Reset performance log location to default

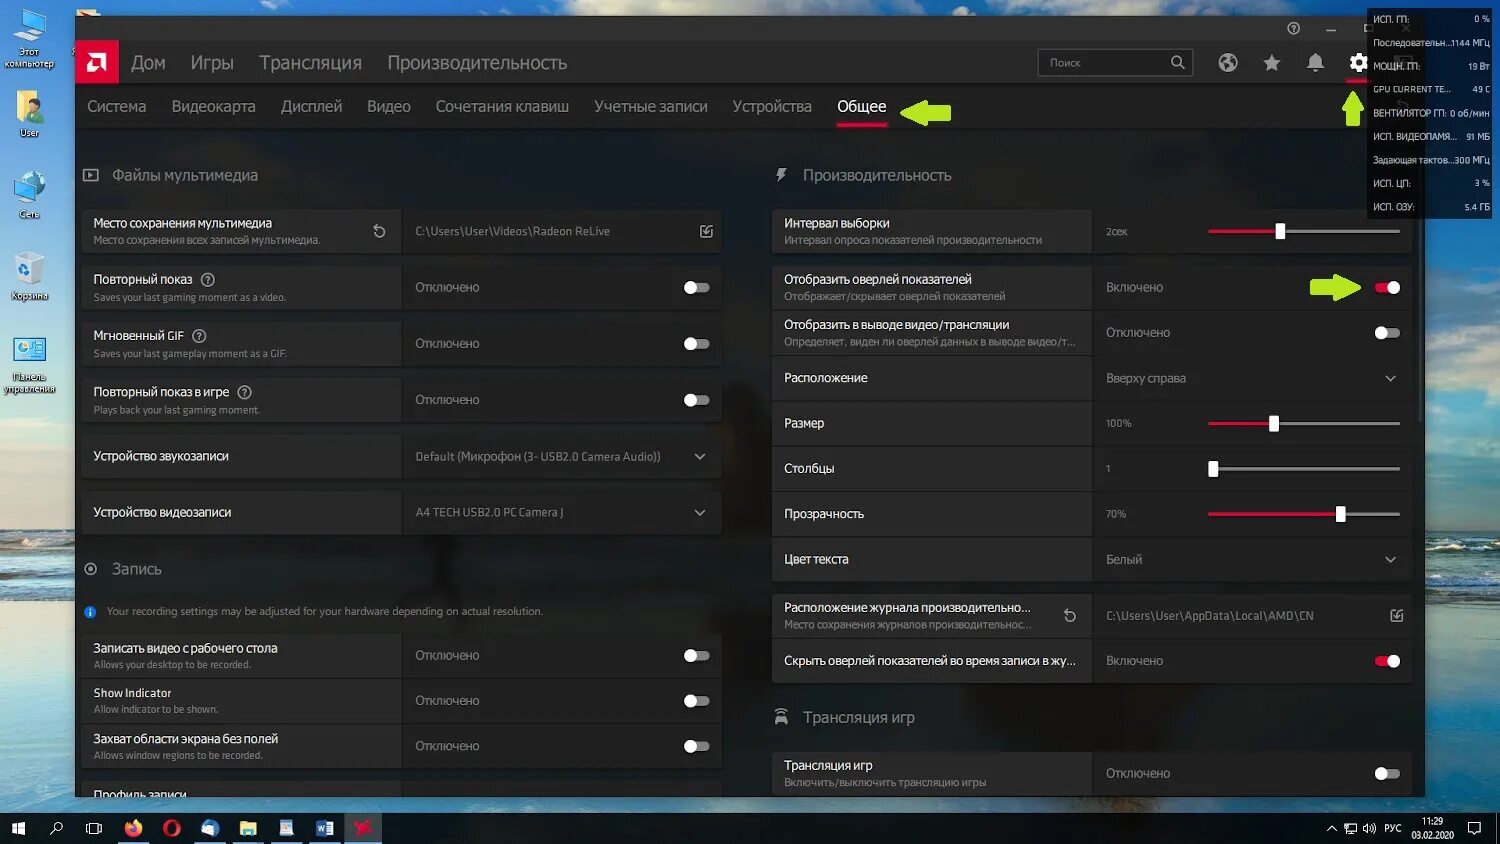pos(1070,616)
